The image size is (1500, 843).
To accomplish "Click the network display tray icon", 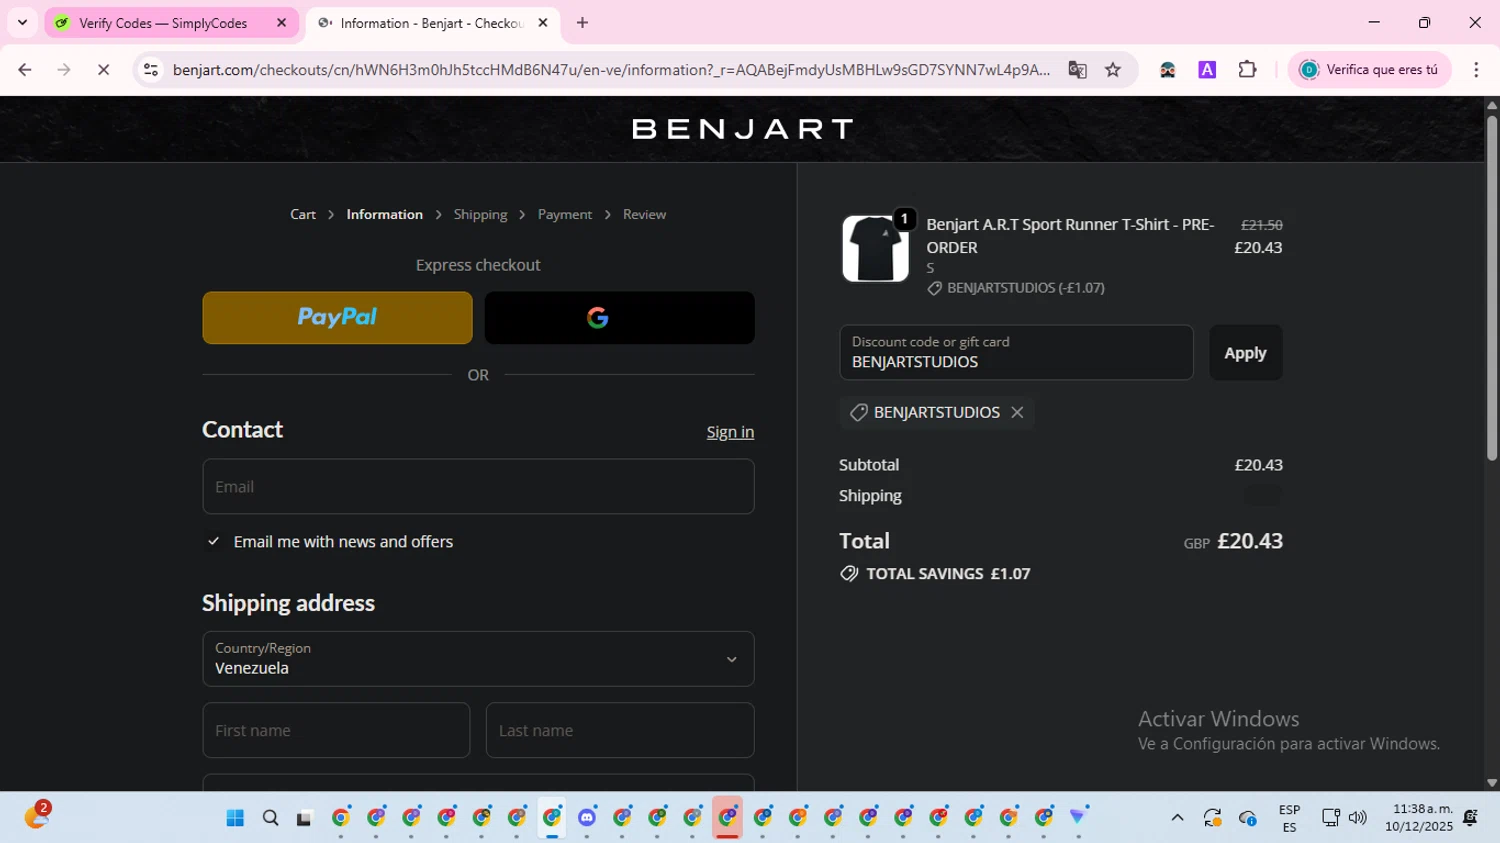I will point(1331,818).
